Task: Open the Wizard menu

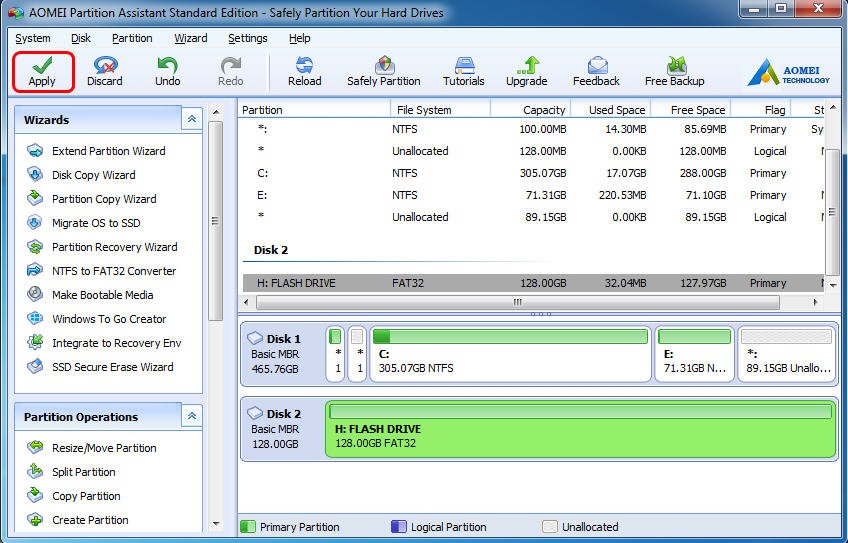Action: [x=190, y=38]
